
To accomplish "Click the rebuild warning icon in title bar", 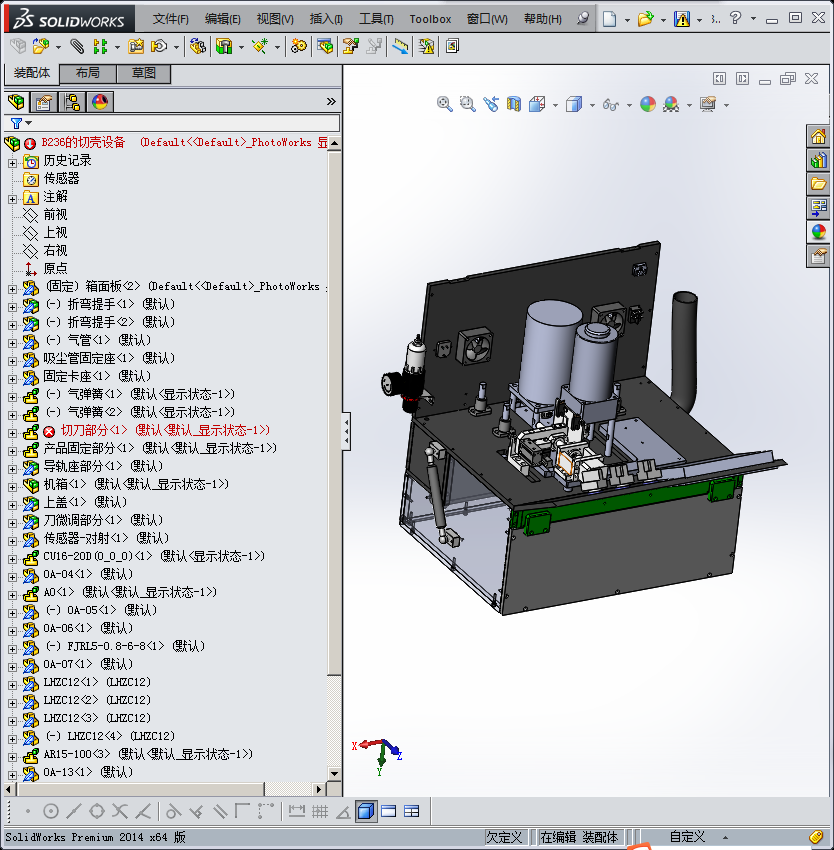I will 682,19.
